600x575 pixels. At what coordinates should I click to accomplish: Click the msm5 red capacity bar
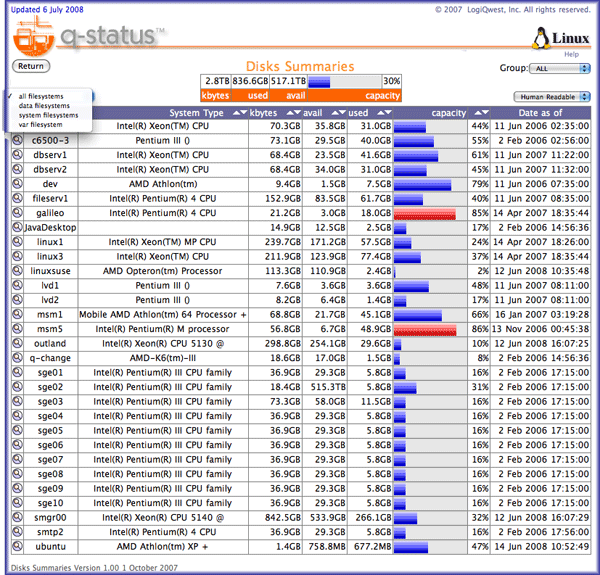click(x=425, y=330)
